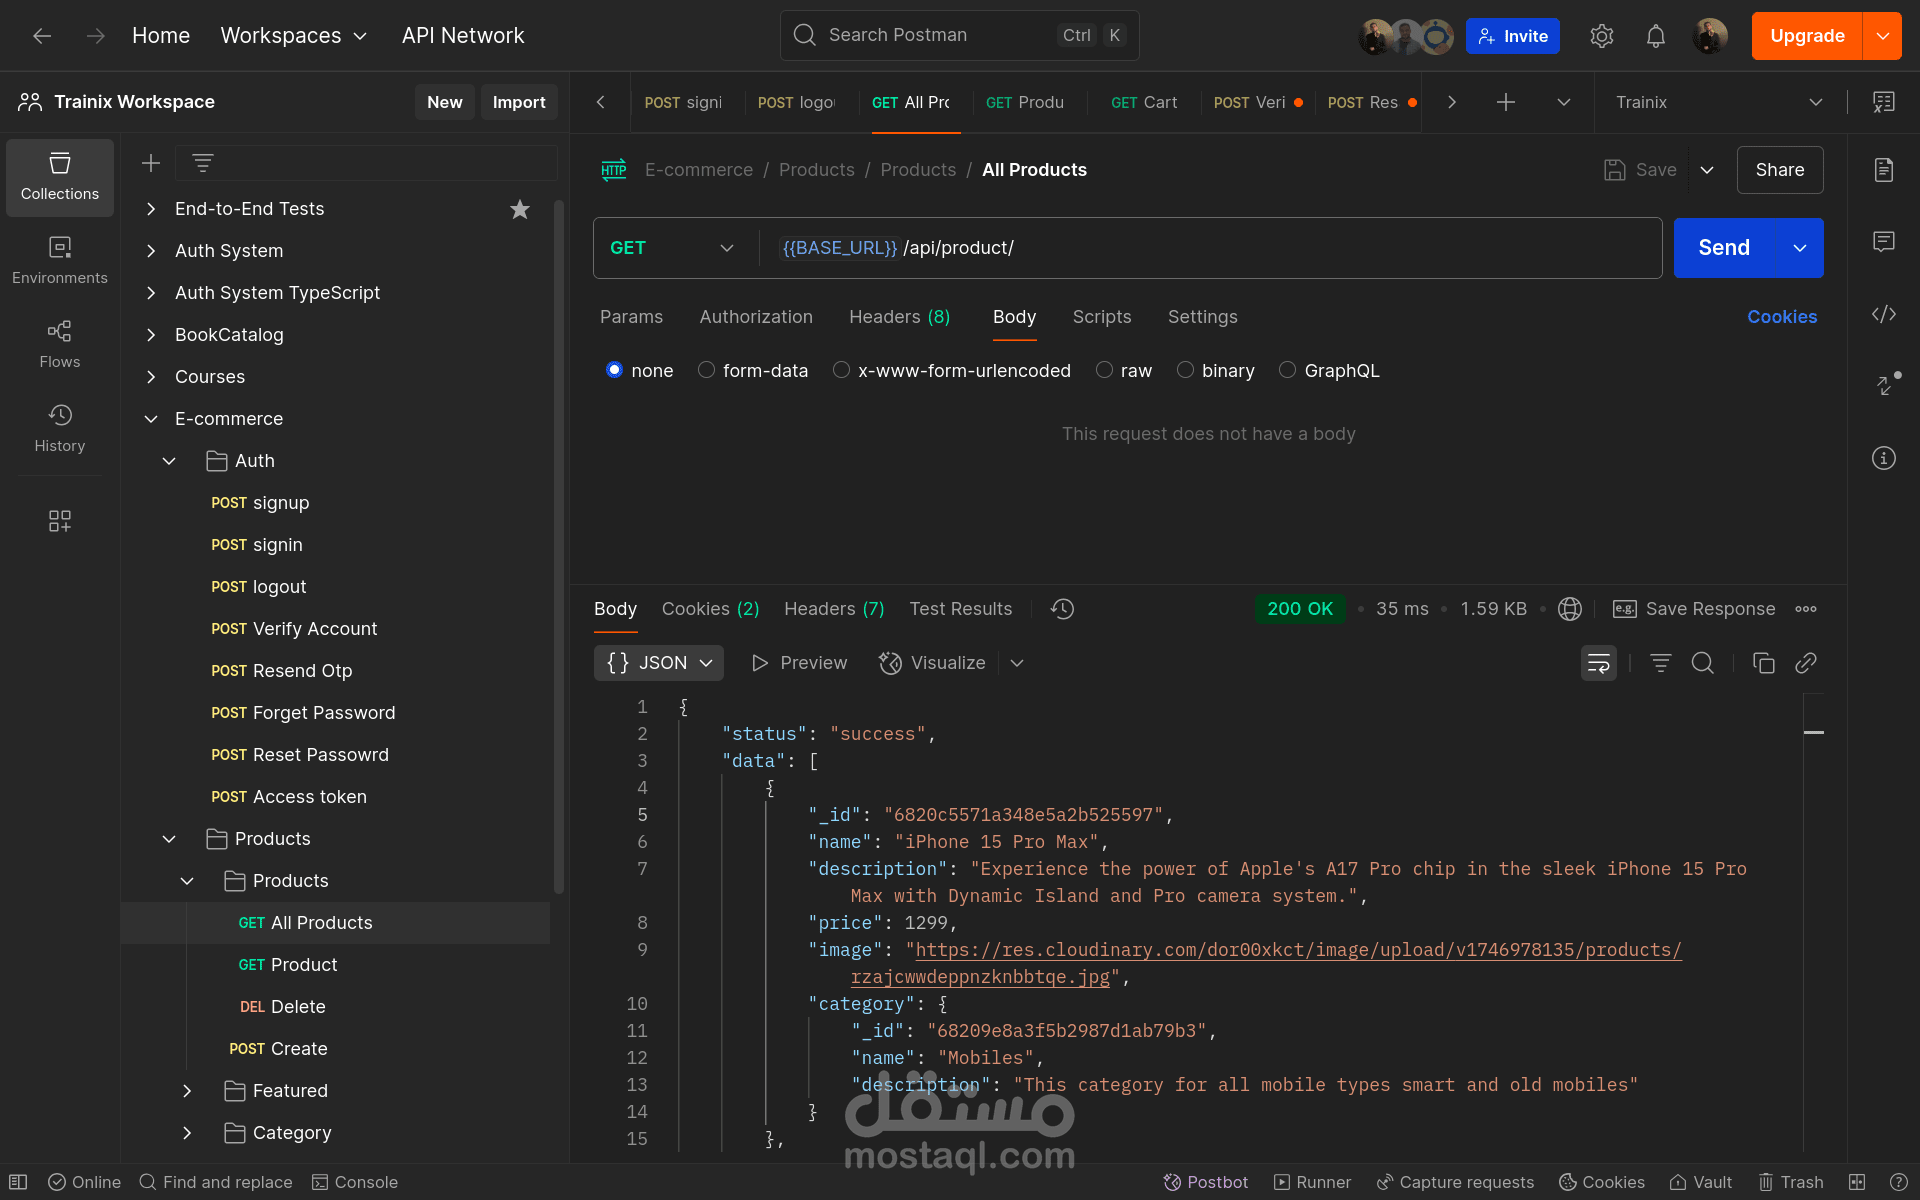Open the GET method dropdown
1920x1200 pixels.
[672, 248]
